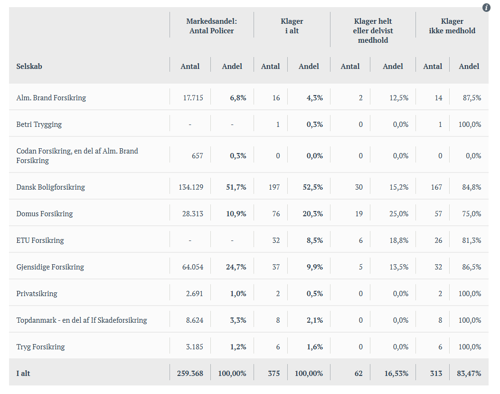Select the Privatsikring row
Screen dimensions: 500x394
point(249,294)
